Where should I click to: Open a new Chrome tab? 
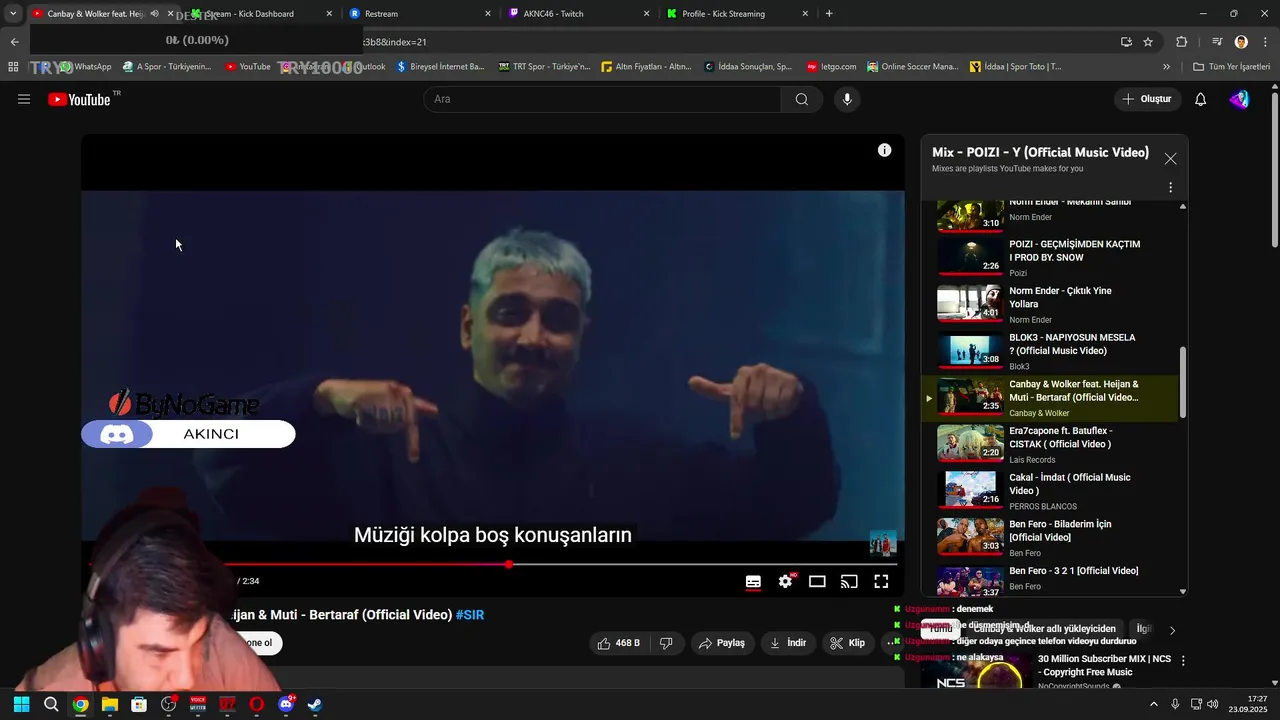829,14
